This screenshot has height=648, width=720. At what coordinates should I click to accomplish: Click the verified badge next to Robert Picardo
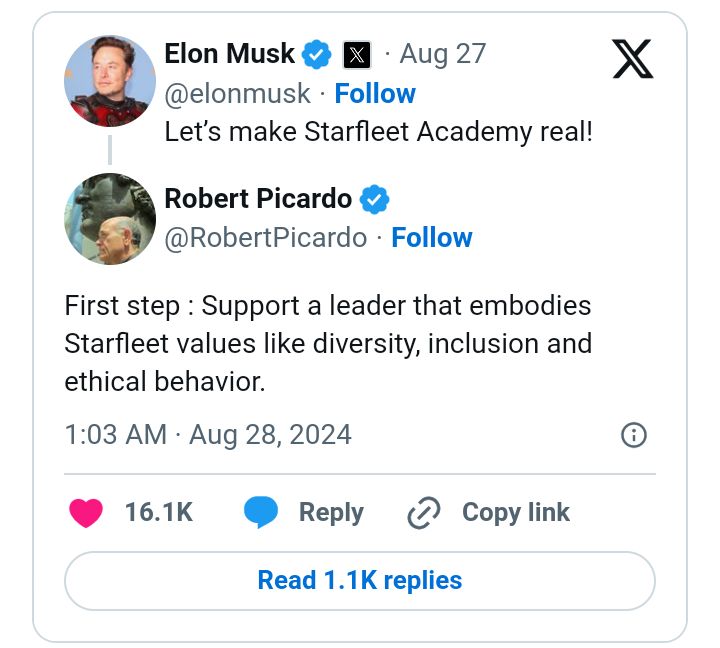(375, 199)
